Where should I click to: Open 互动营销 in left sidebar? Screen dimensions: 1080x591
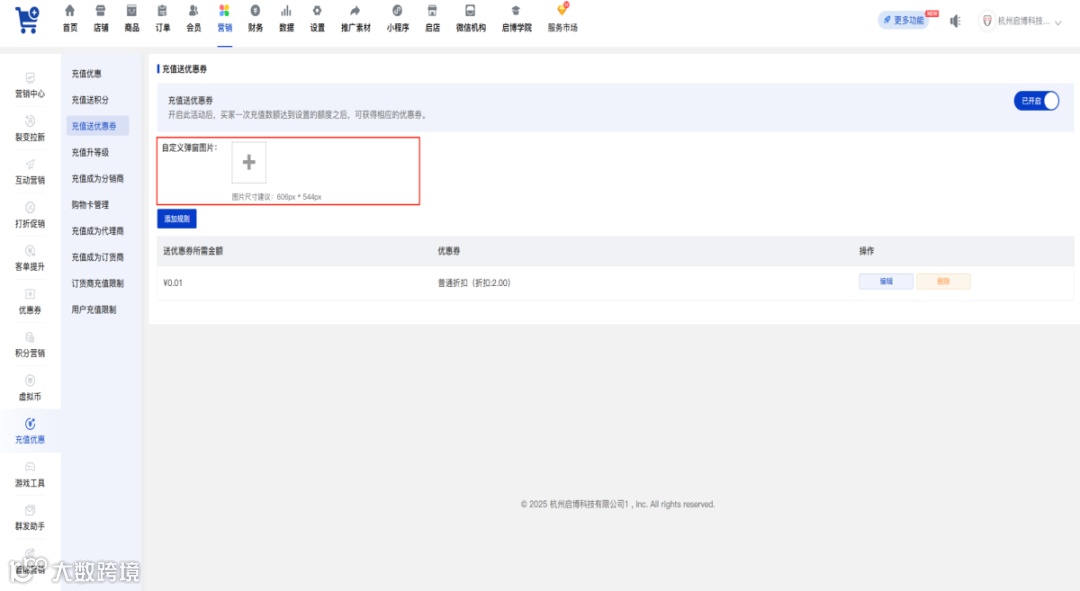(x=30, y=173)
